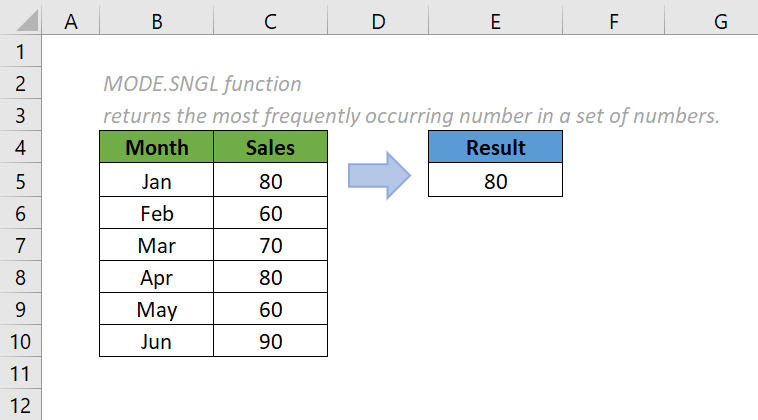Select row 5 header
This screenshot has width=758, height=420.
[22, 181]
